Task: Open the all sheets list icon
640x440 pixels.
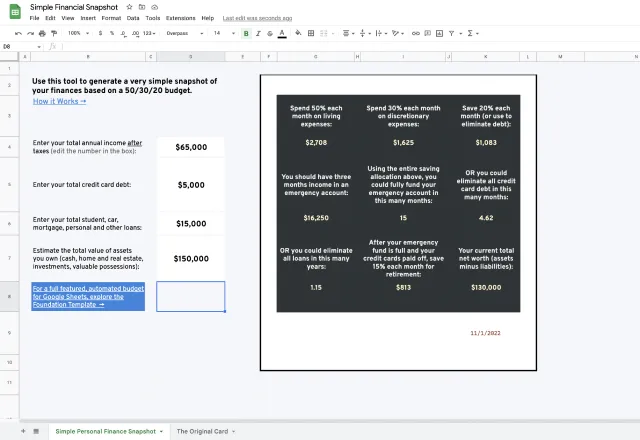Action: click(36, 431)
